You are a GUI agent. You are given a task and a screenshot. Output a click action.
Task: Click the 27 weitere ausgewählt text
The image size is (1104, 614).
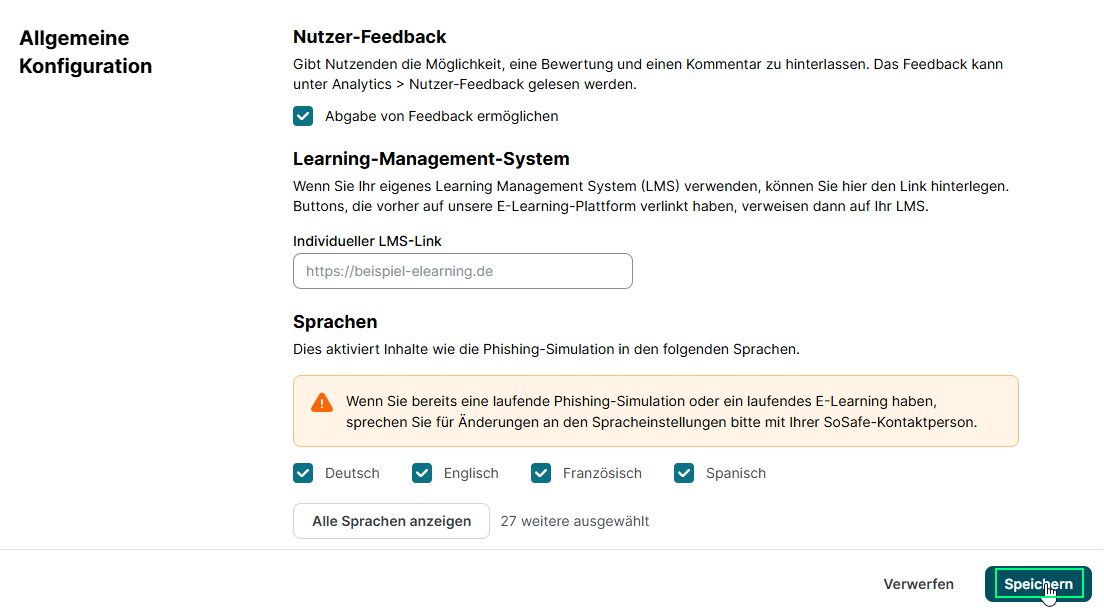click(575, 521)
